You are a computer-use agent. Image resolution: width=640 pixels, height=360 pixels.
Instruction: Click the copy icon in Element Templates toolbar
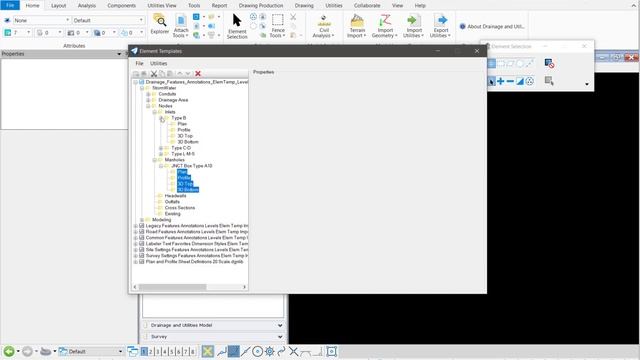click(x=162, y=73)
